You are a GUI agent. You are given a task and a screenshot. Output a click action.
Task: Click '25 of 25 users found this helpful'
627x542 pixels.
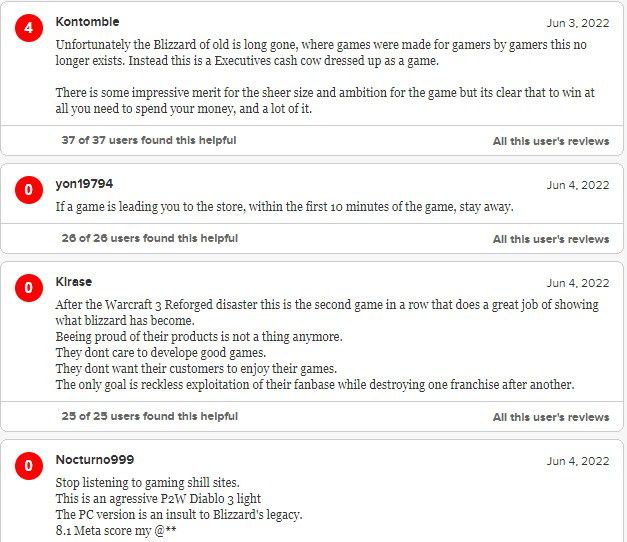coord(150,416)
